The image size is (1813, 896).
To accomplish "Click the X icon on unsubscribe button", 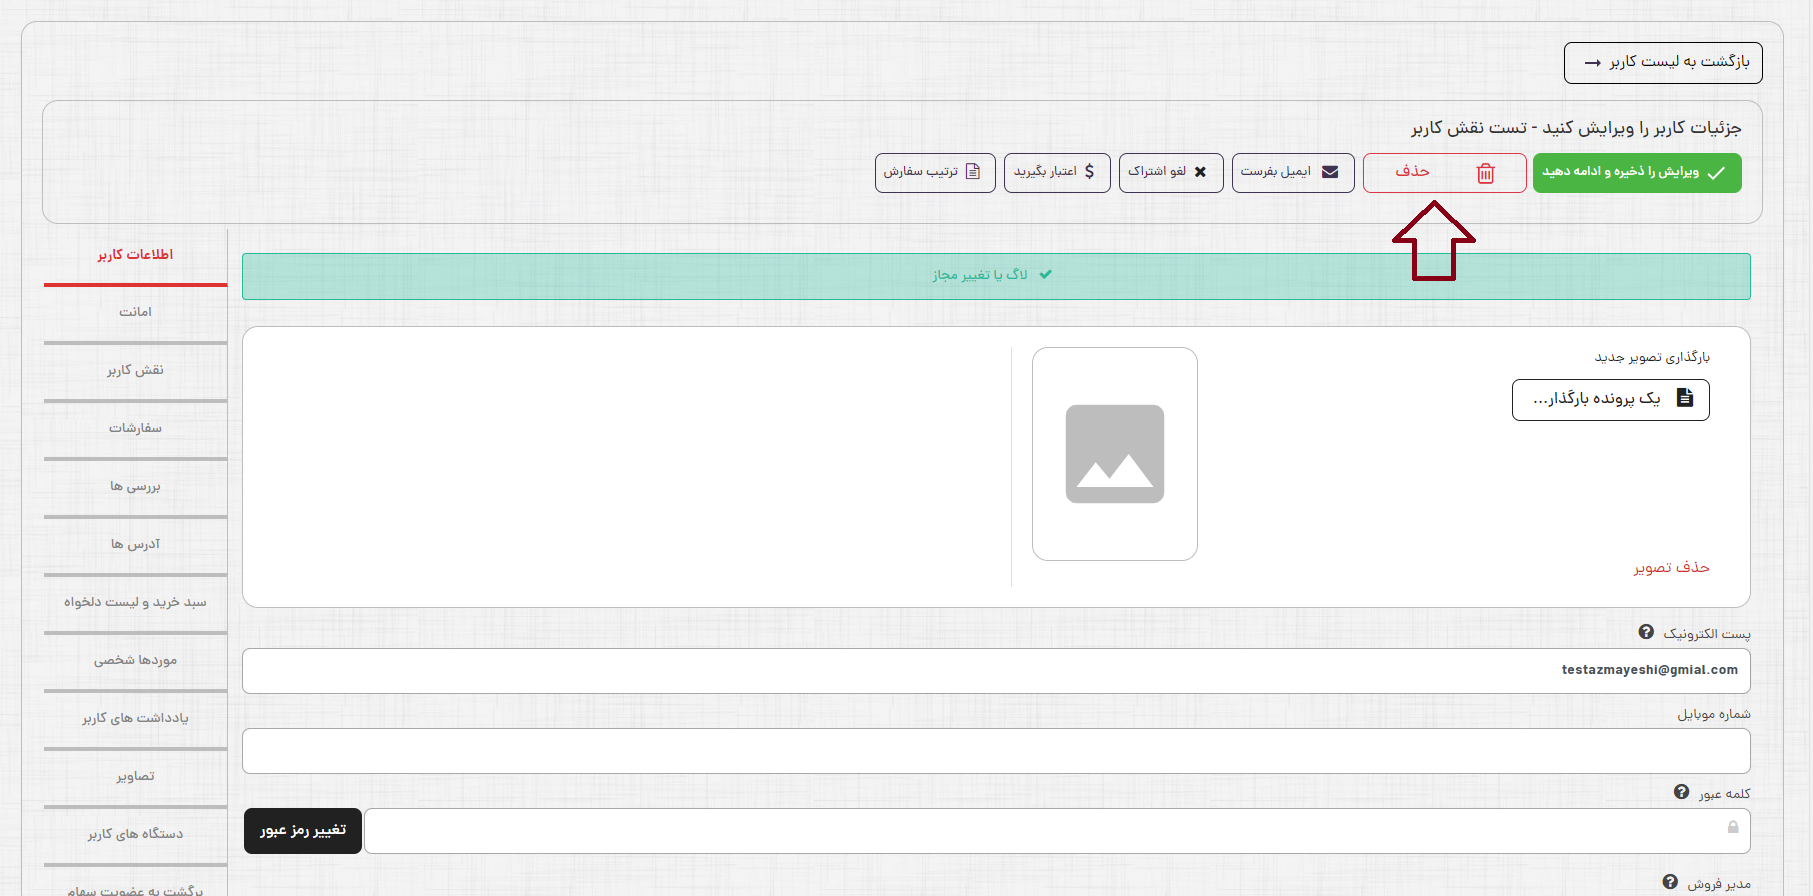I will [x=1200, y=172].
